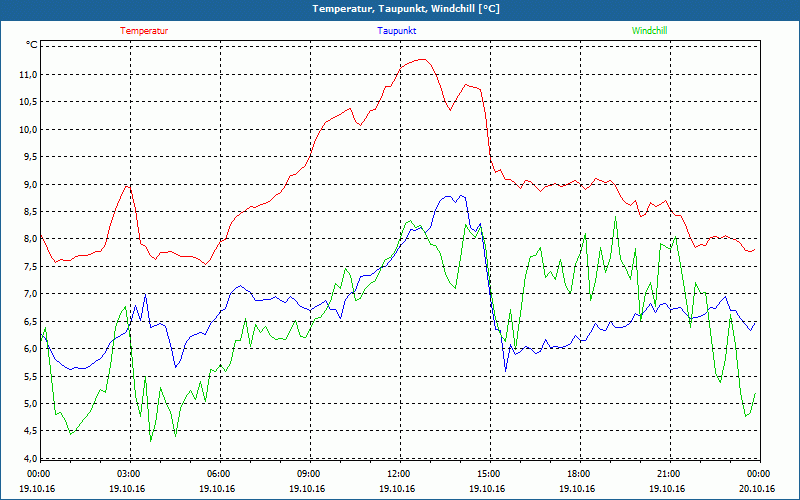Click the 7,0 y-axis value

[x=30, y=294]
